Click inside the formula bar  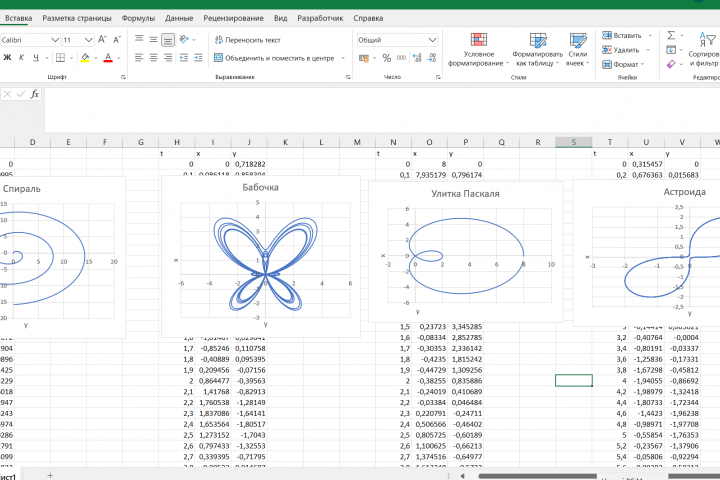click(x=382, y=110)
